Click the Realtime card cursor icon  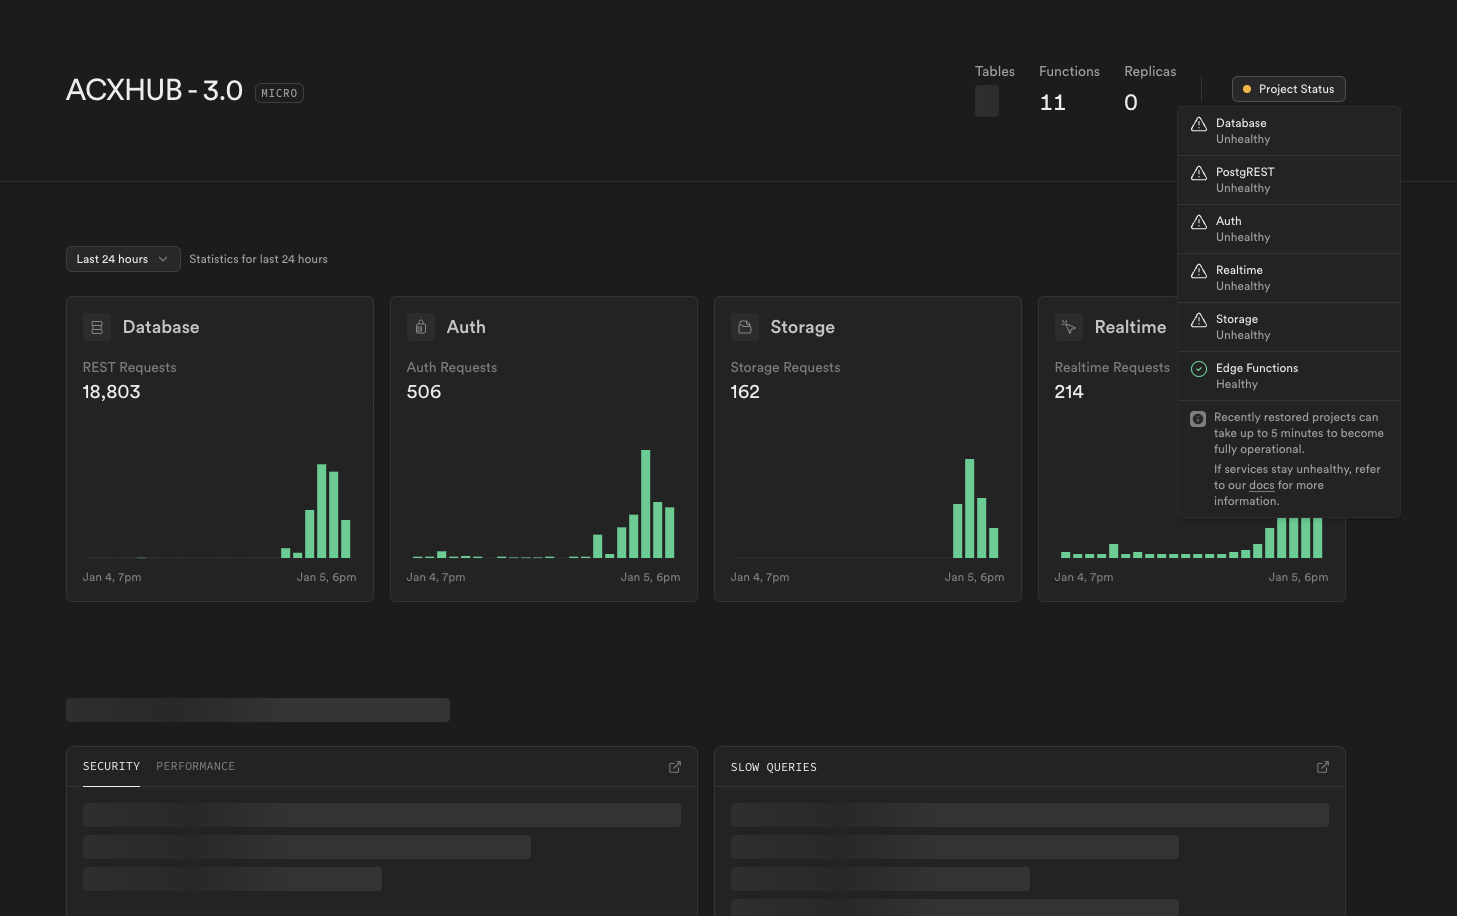tap(1069, 327)
